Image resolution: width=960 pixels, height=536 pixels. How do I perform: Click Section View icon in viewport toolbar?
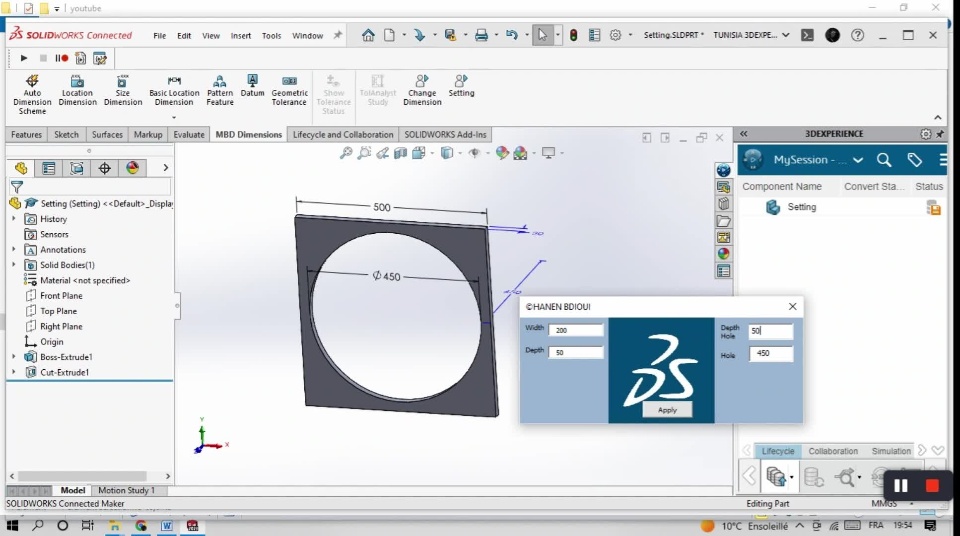pos(400,153)
